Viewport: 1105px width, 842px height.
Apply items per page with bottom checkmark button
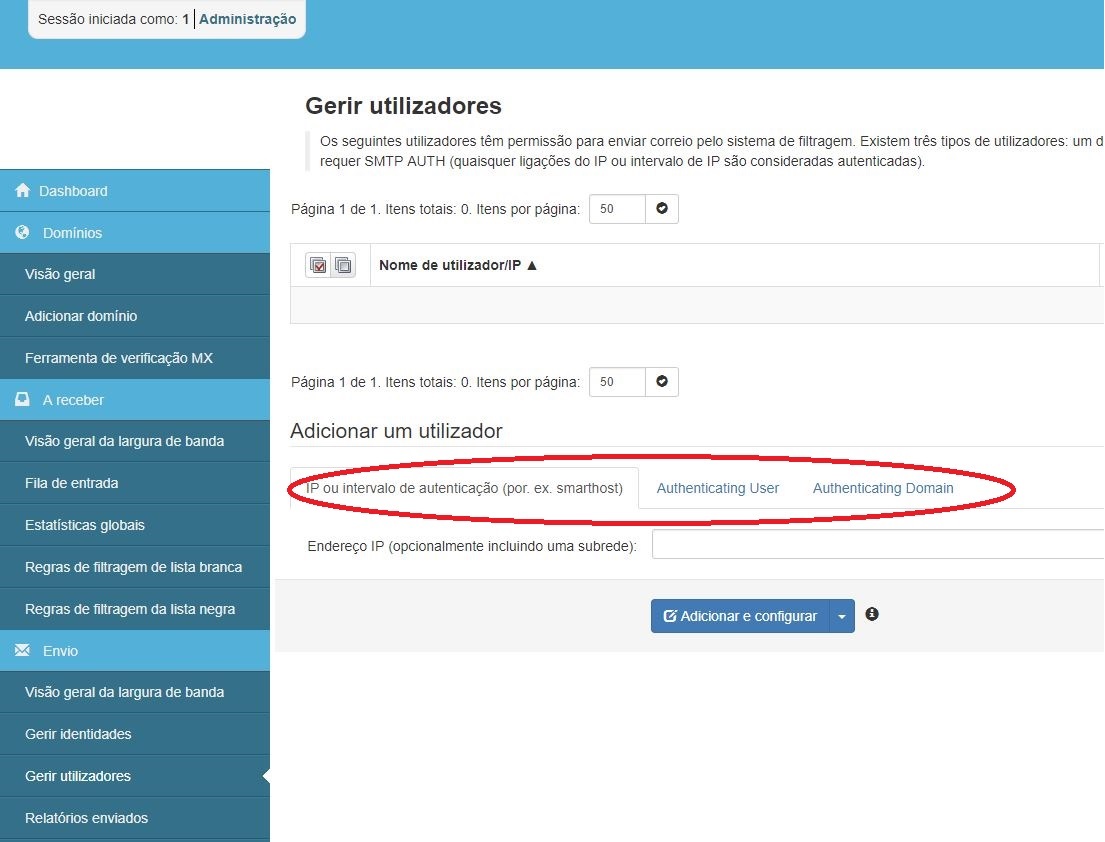[x=661, y=381]
